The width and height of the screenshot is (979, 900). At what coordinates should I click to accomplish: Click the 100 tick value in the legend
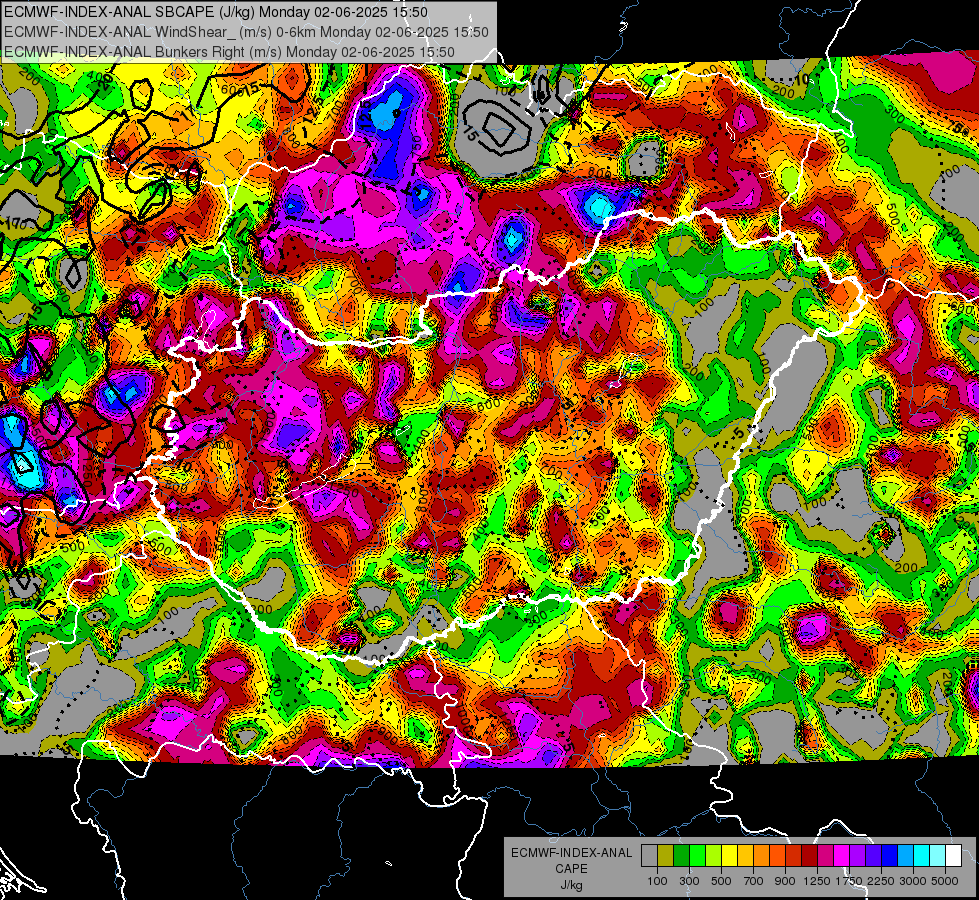(657, 881)
